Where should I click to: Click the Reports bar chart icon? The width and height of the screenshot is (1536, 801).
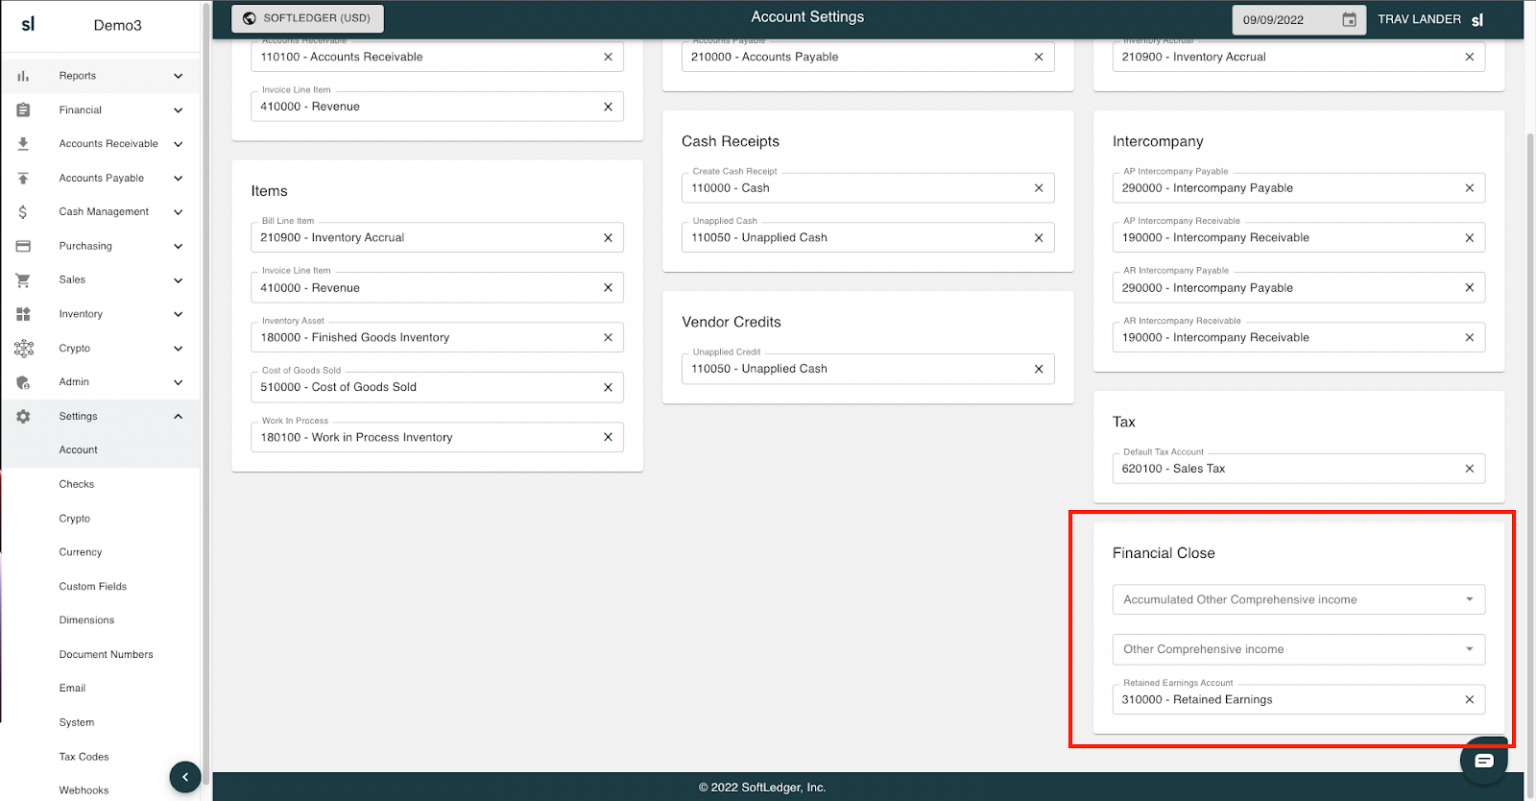(23, 76)
